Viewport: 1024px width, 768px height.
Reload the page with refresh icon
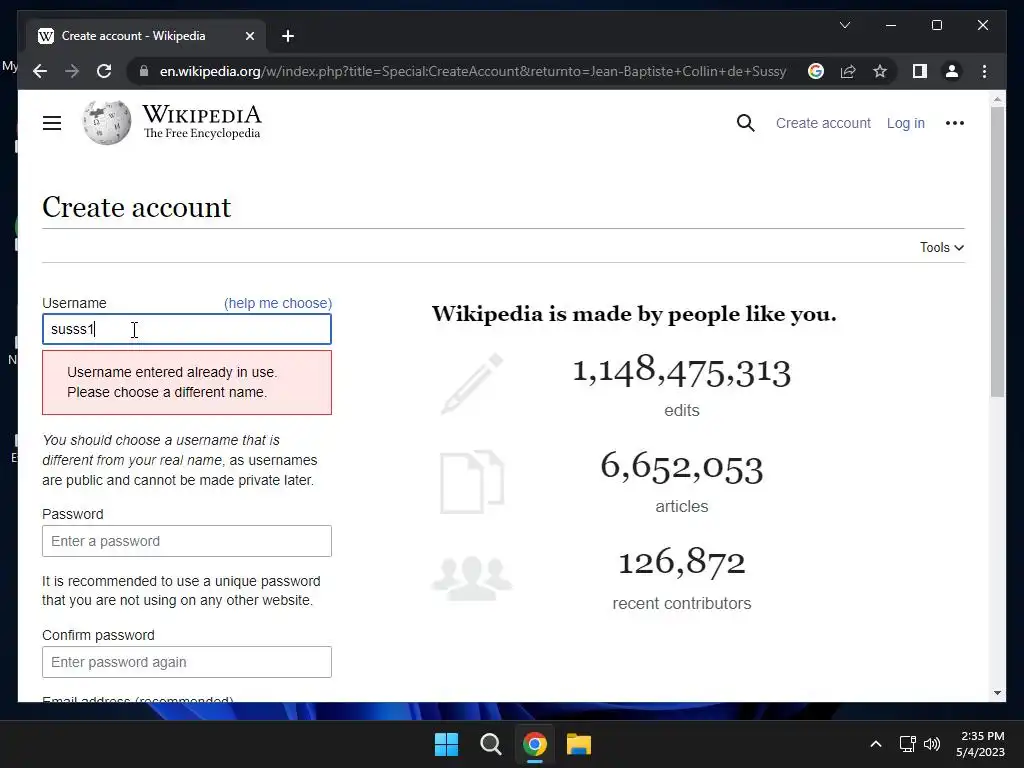pos(104,71)
